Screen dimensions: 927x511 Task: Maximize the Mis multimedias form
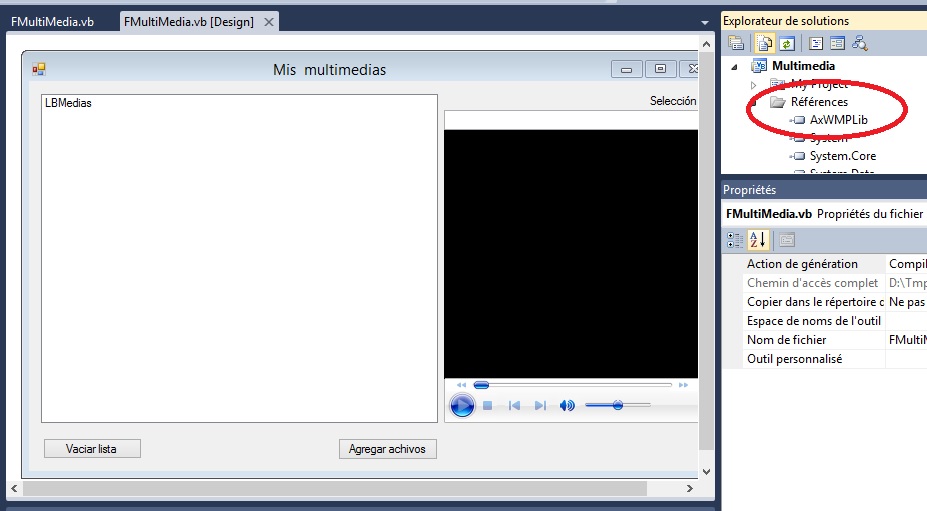(x=660, y=69)
